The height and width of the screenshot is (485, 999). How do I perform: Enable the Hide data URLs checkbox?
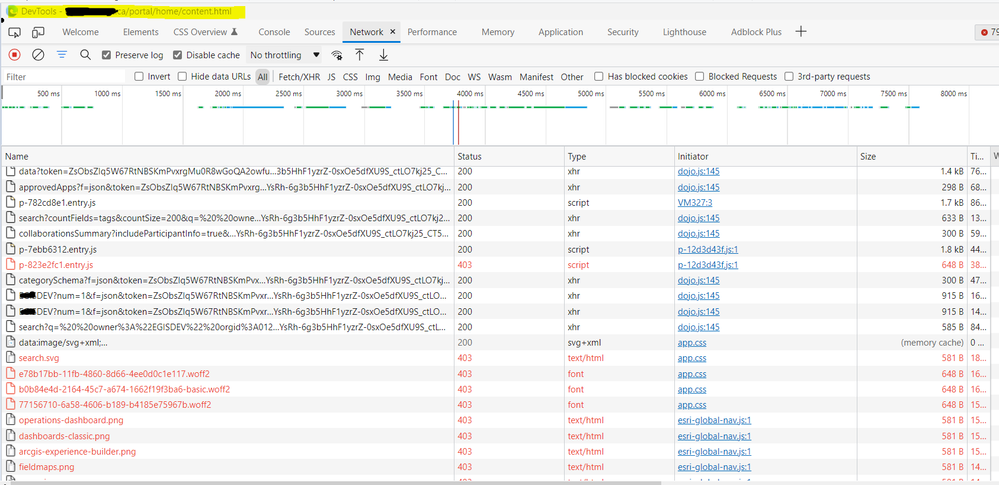(x=183, y=76)
